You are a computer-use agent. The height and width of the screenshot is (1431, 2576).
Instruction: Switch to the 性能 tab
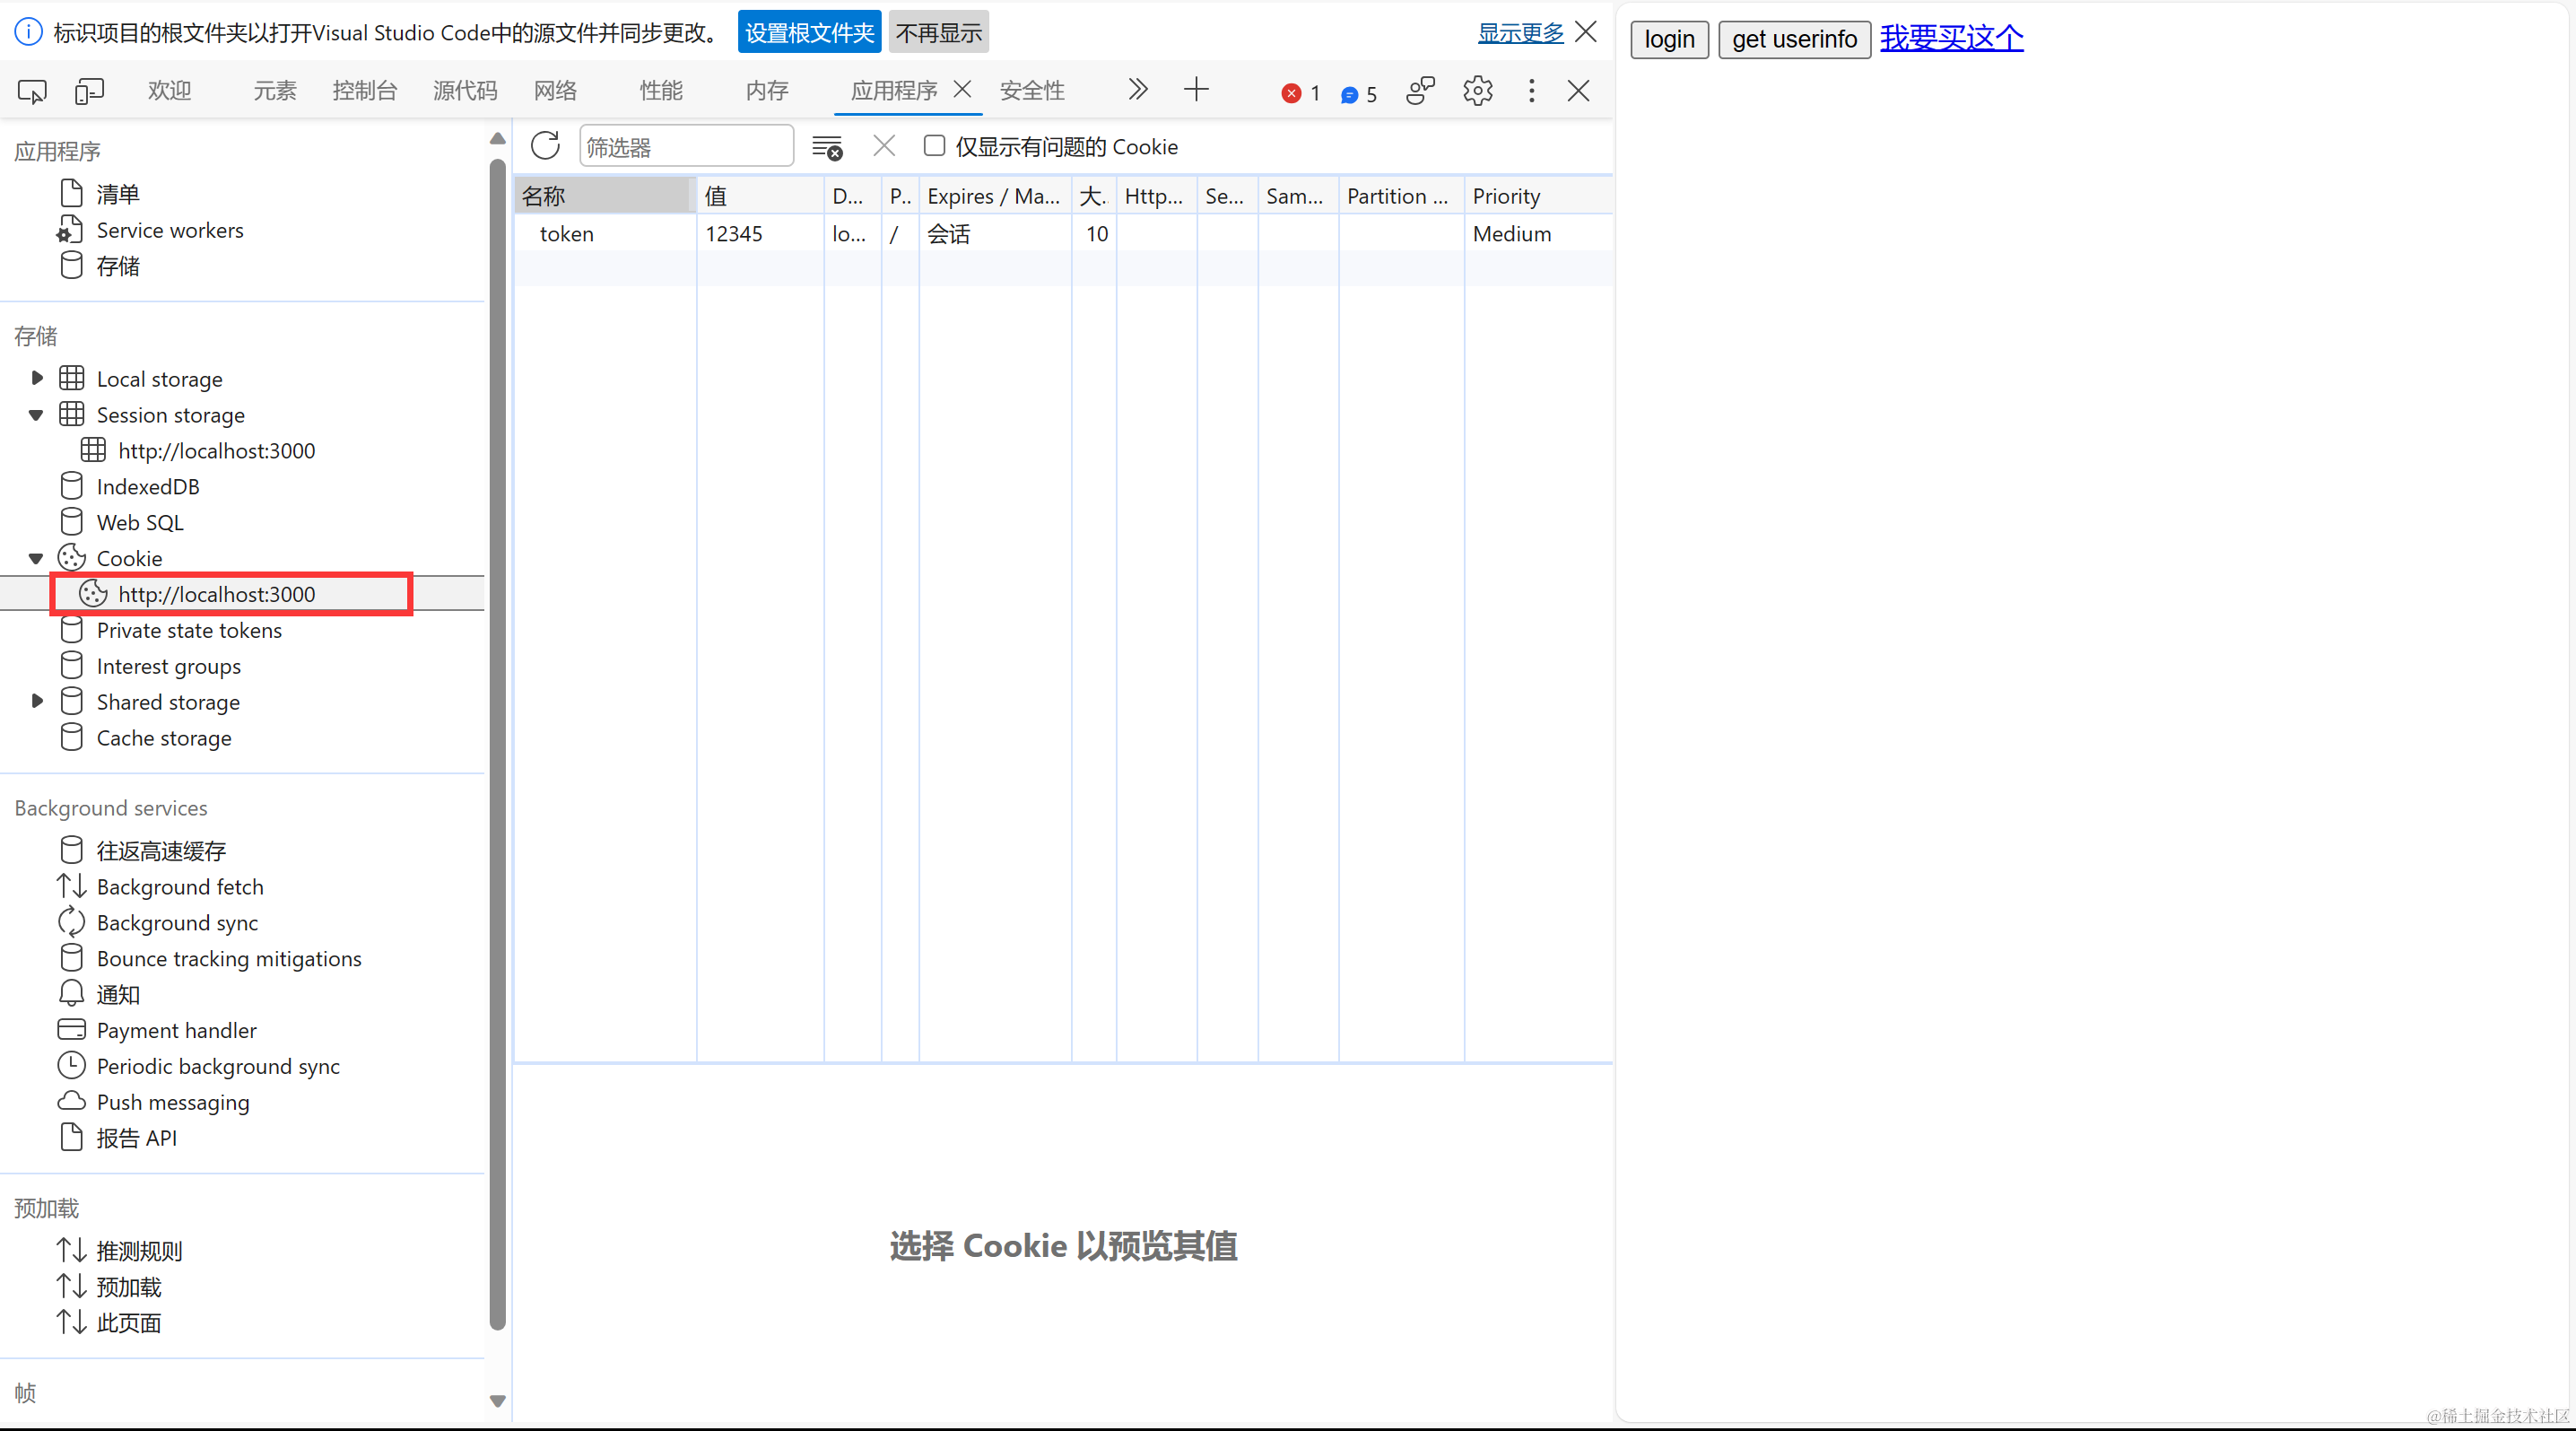pyautogui.click(x=661, y=91)
